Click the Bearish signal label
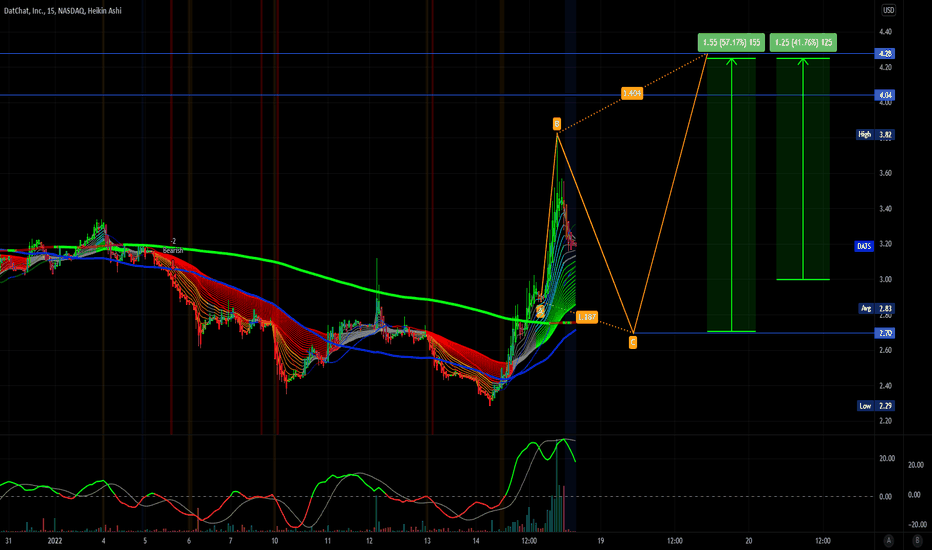This screenshot has height=550, width=932. coord(173,251)
